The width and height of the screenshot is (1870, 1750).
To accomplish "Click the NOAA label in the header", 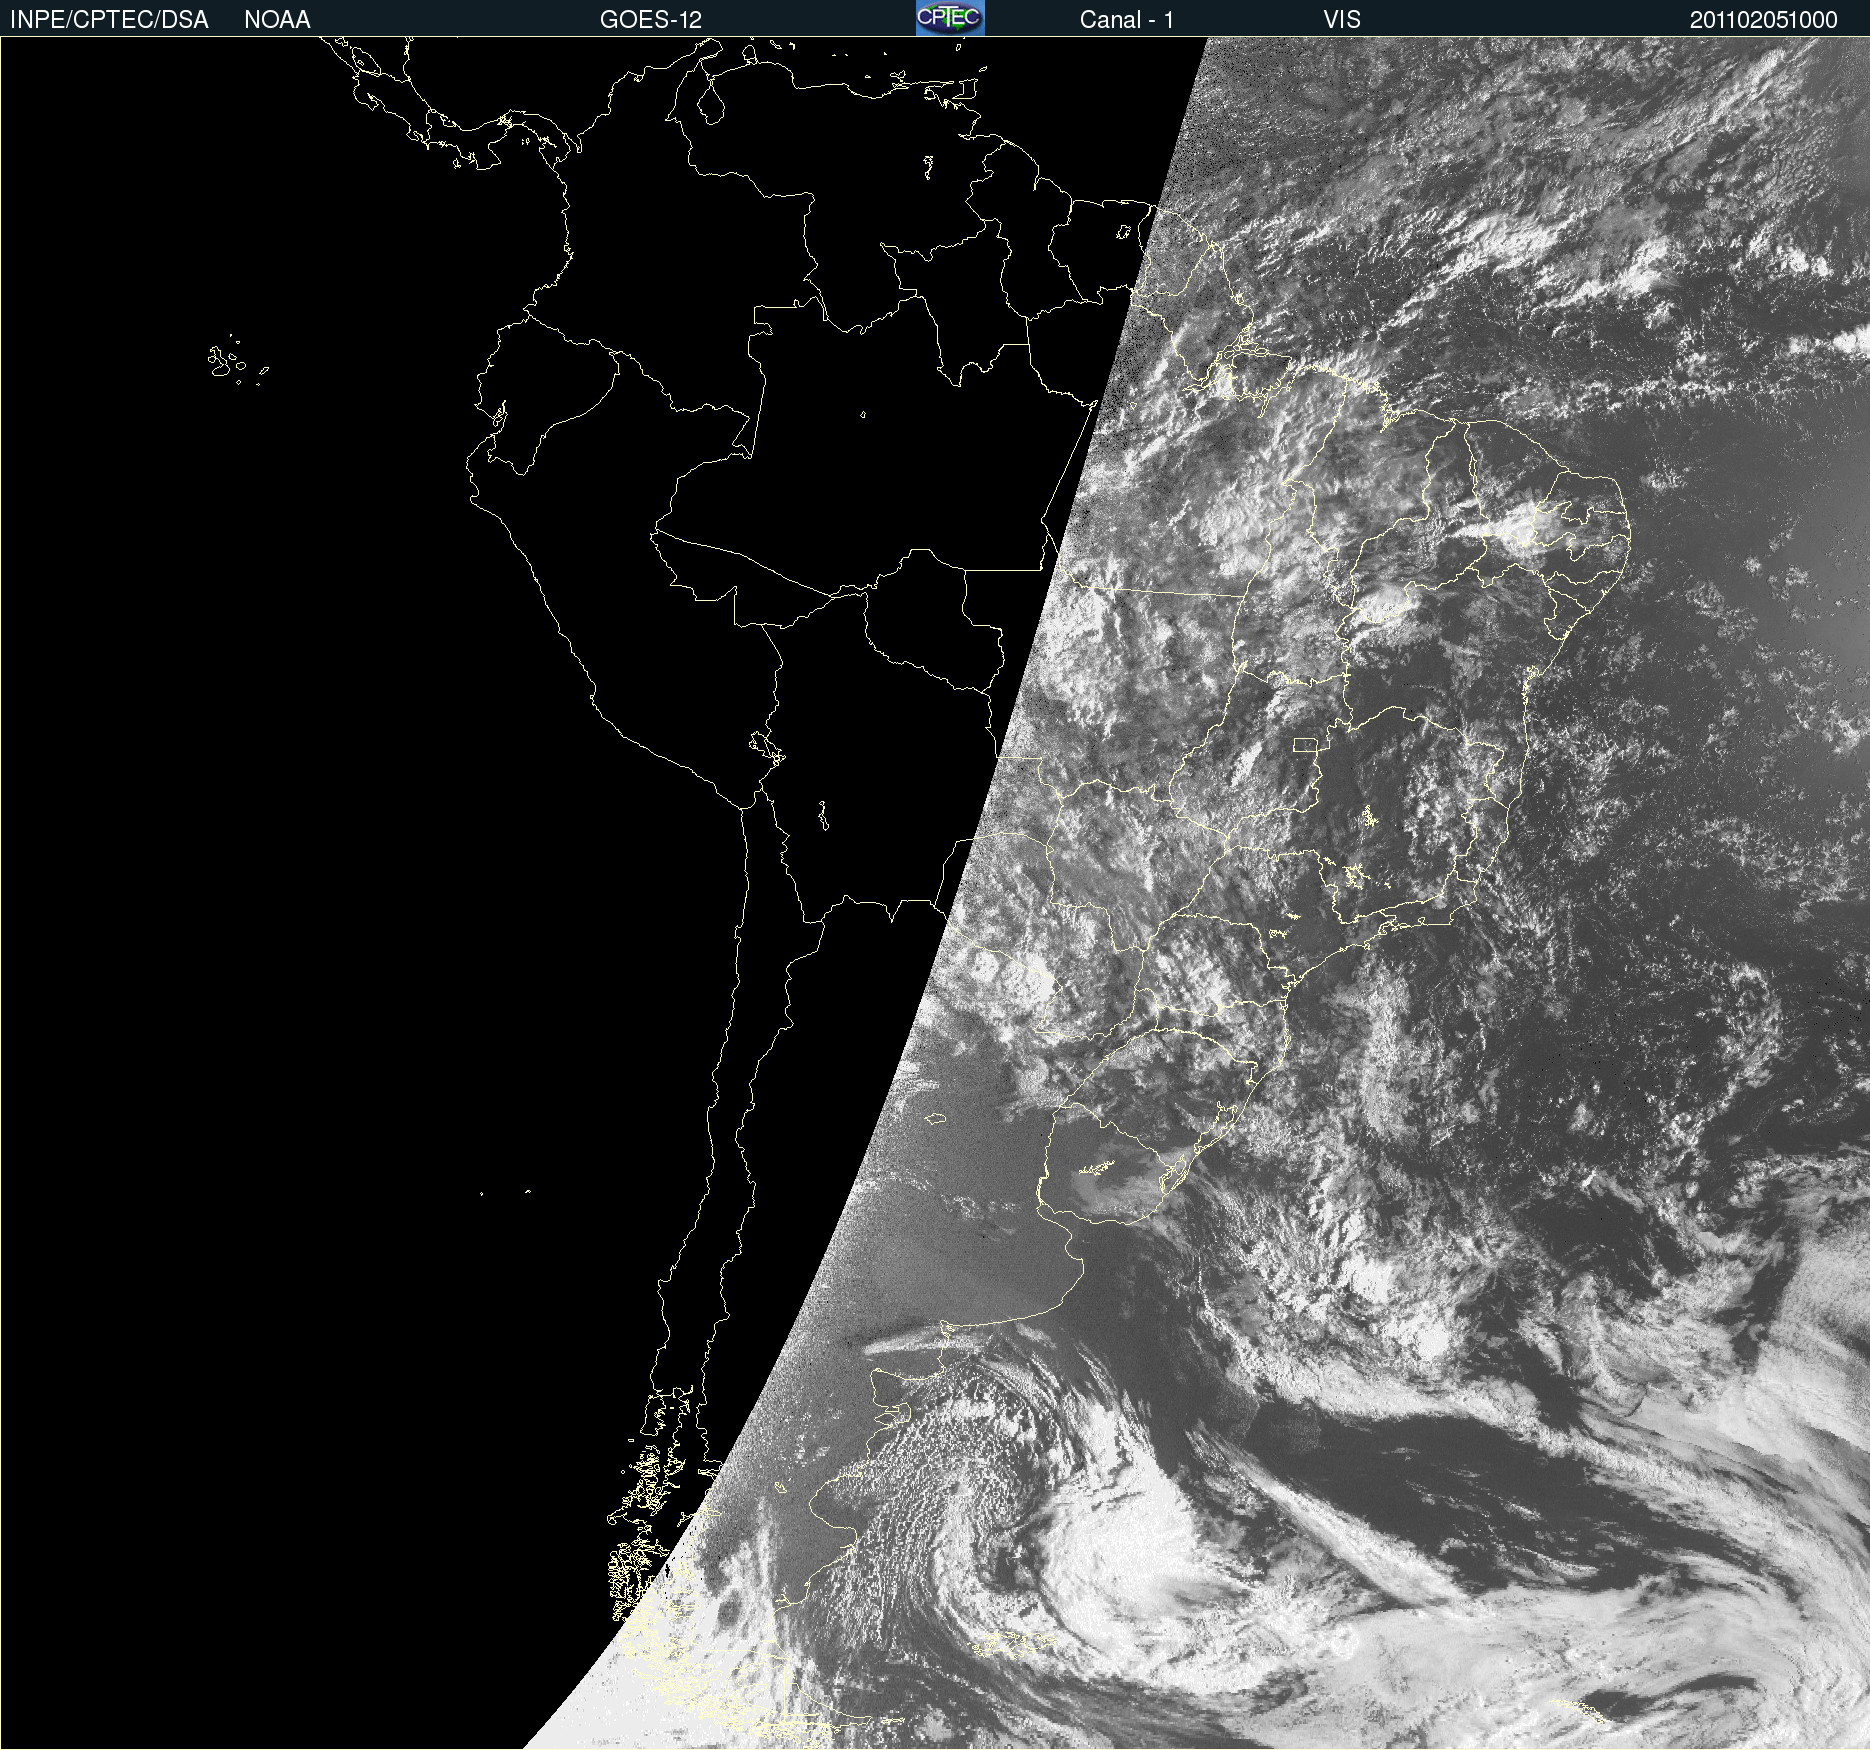I will [277, 20].
